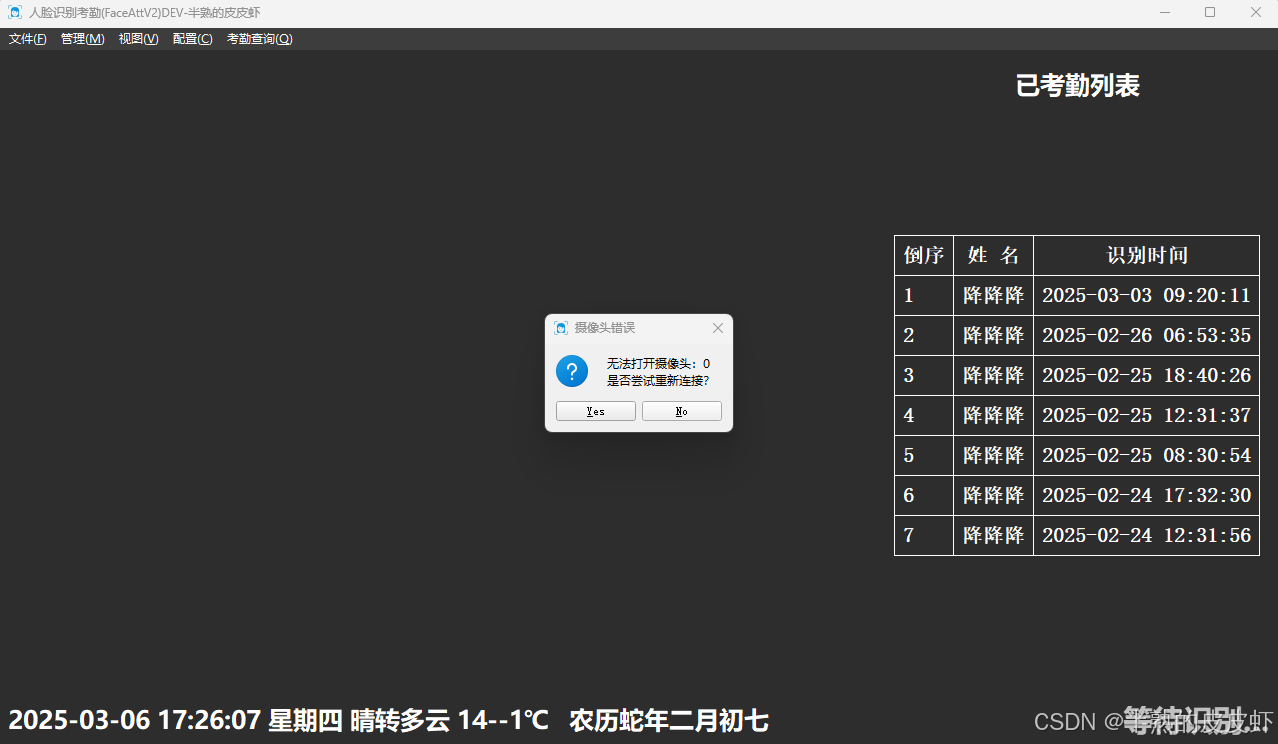The width and height of the screenshot is (1278, 744).
Task: Click row number 2 cell
Action: click(924, 335)
